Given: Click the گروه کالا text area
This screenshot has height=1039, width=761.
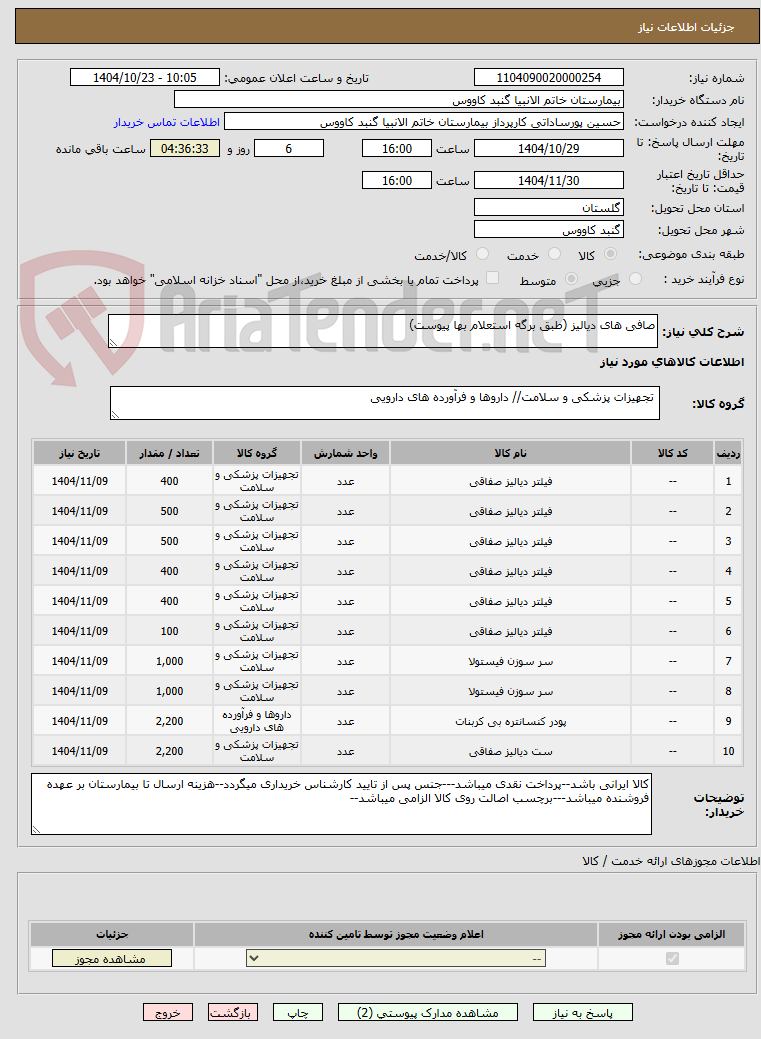Looking at the screenshot, I should [x=384, y=403].
